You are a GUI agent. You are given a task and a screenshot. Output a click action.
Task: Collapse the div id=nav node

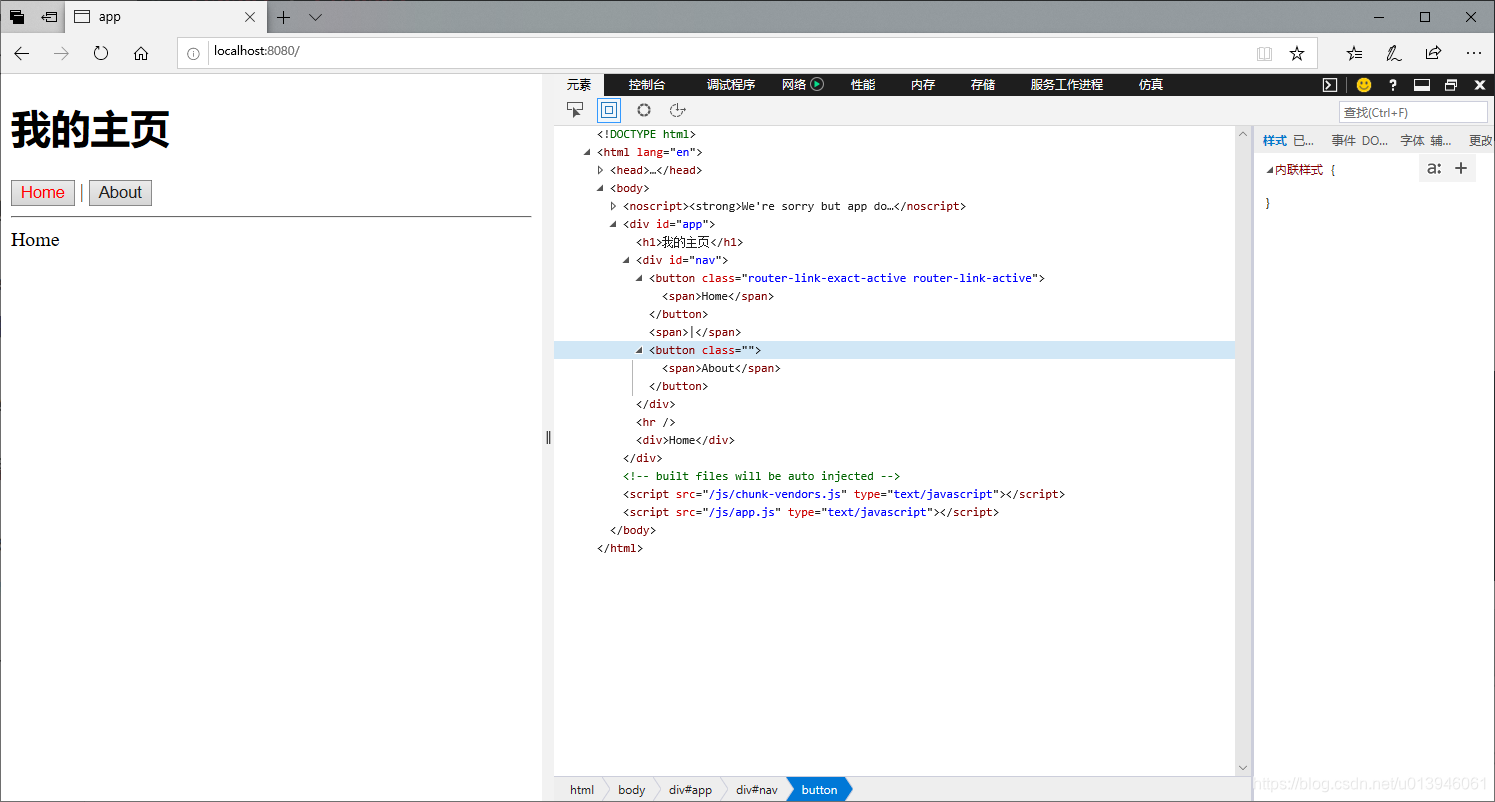pos(626,260)
